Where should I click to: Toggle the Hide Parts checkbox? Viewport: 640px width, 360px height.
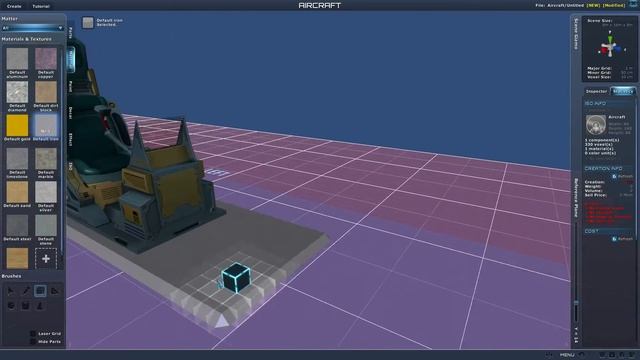coord(33,342)
